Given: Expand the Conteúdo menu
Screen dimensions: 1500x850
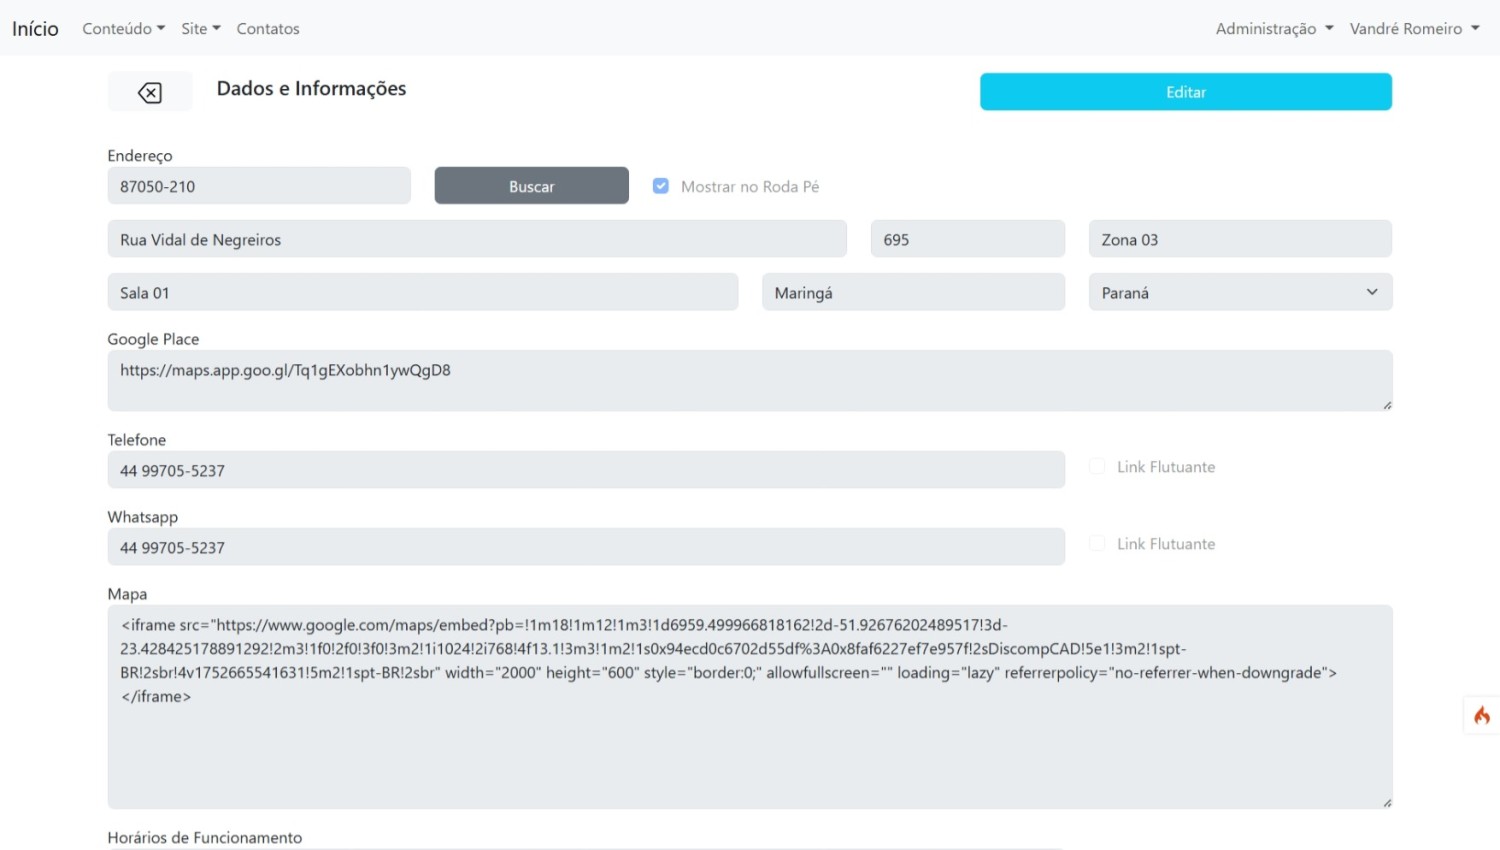Looking at the screenshot, I should point(123,29).
